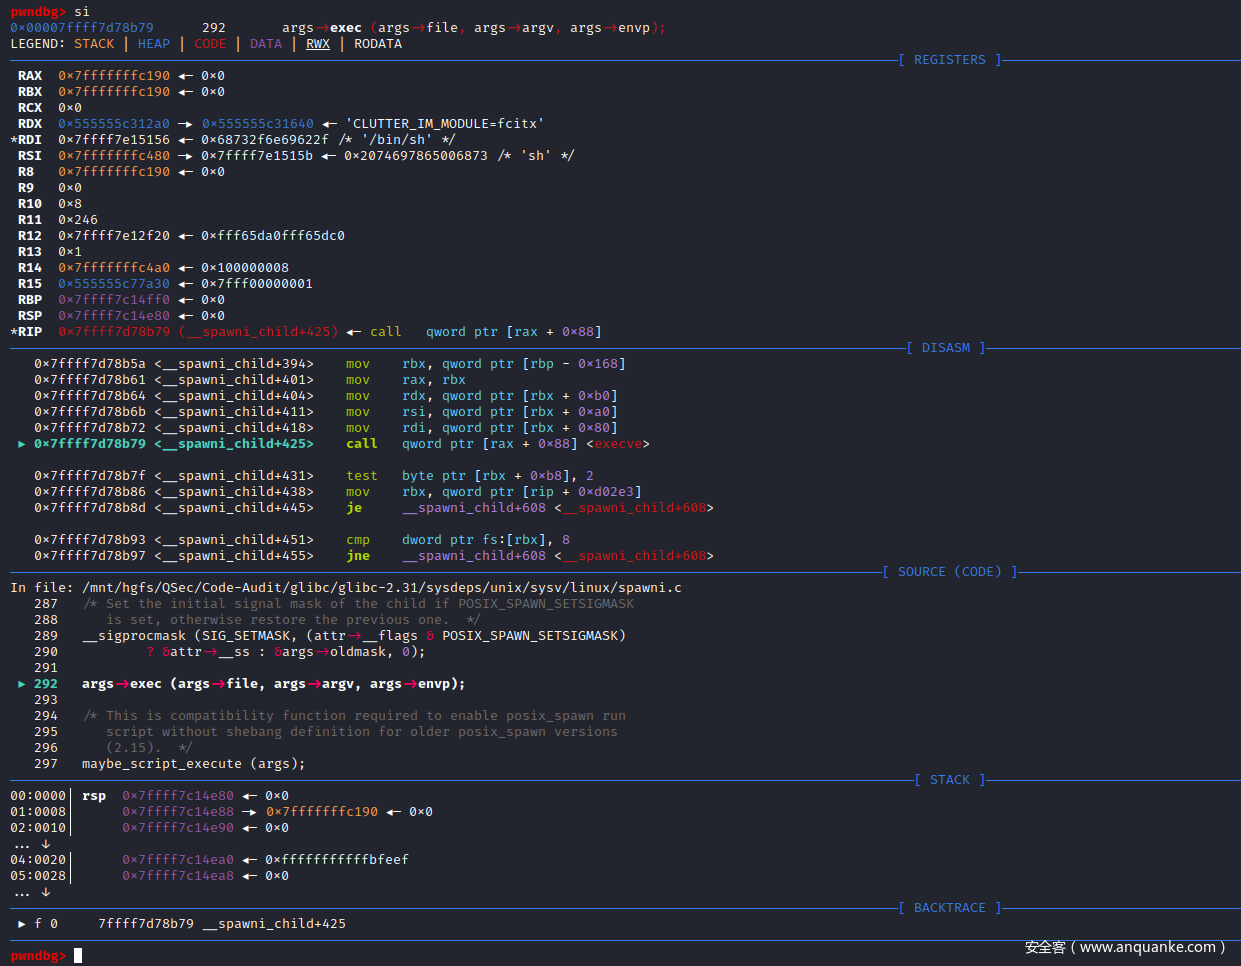Click the arrow marker beside source line 292

pyautogui.click(x=22, y=684)
